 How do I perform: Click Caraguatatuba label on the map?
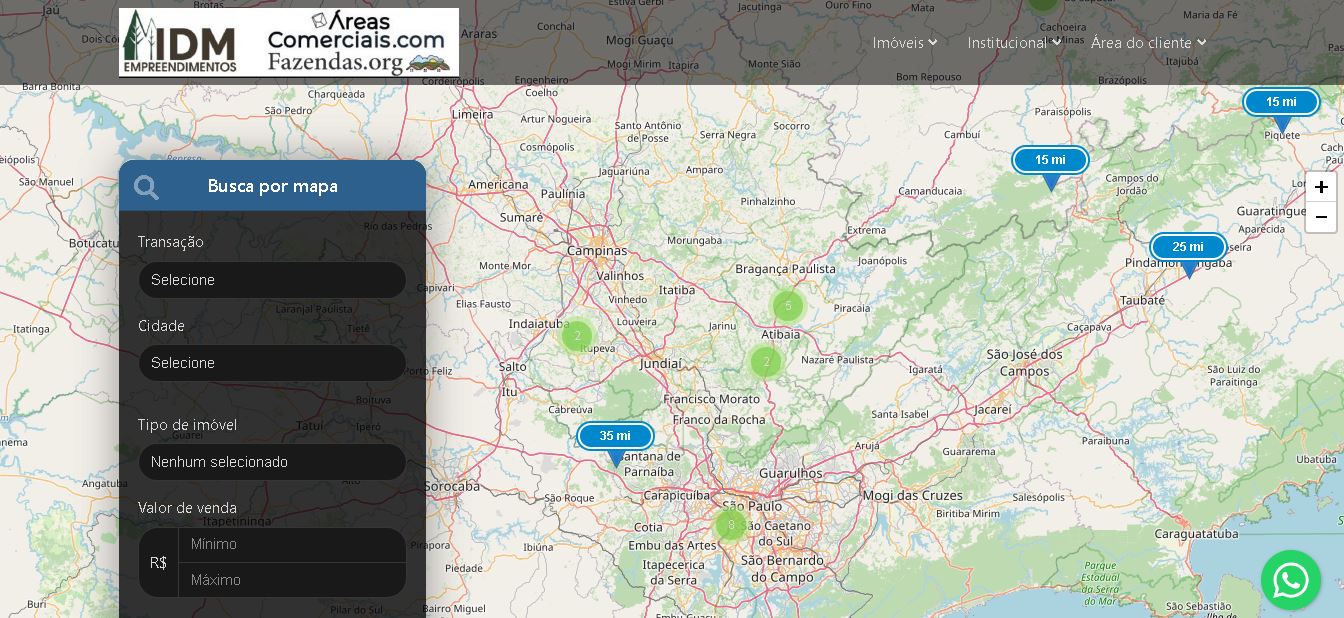[x=1196, y=534]
